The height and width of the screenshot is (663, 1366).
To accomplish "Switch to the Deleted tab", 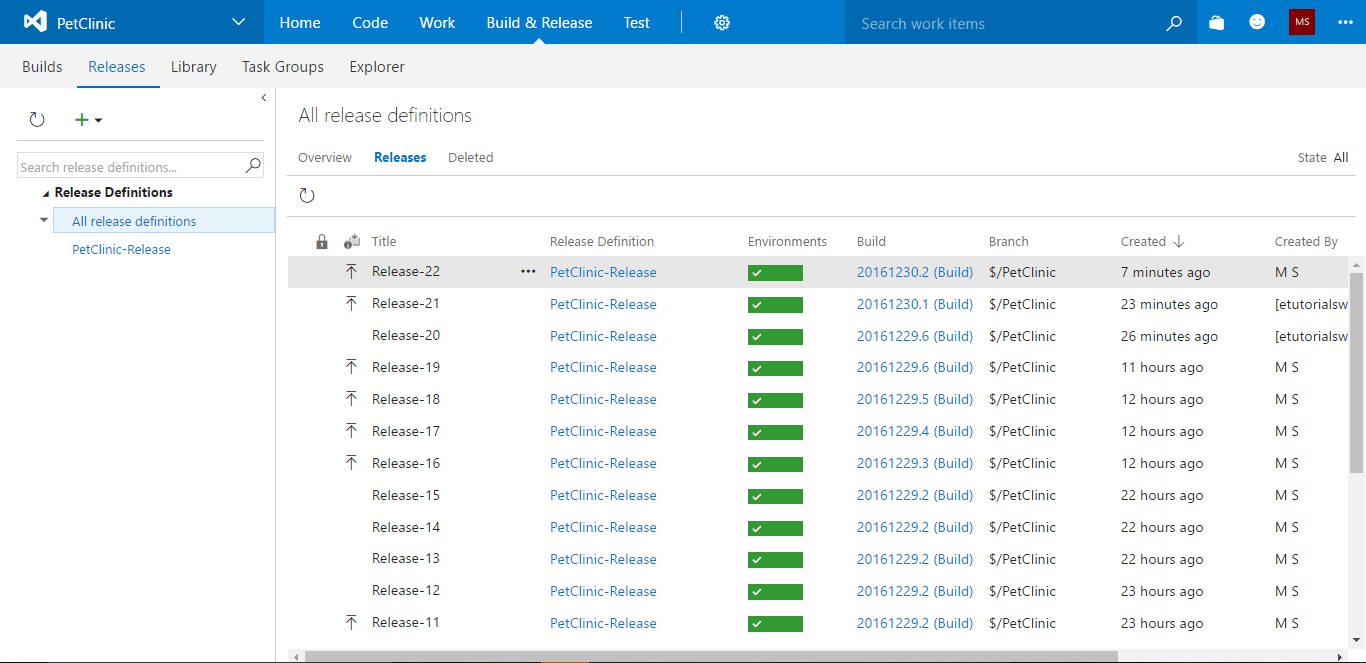I will (470, 157).
